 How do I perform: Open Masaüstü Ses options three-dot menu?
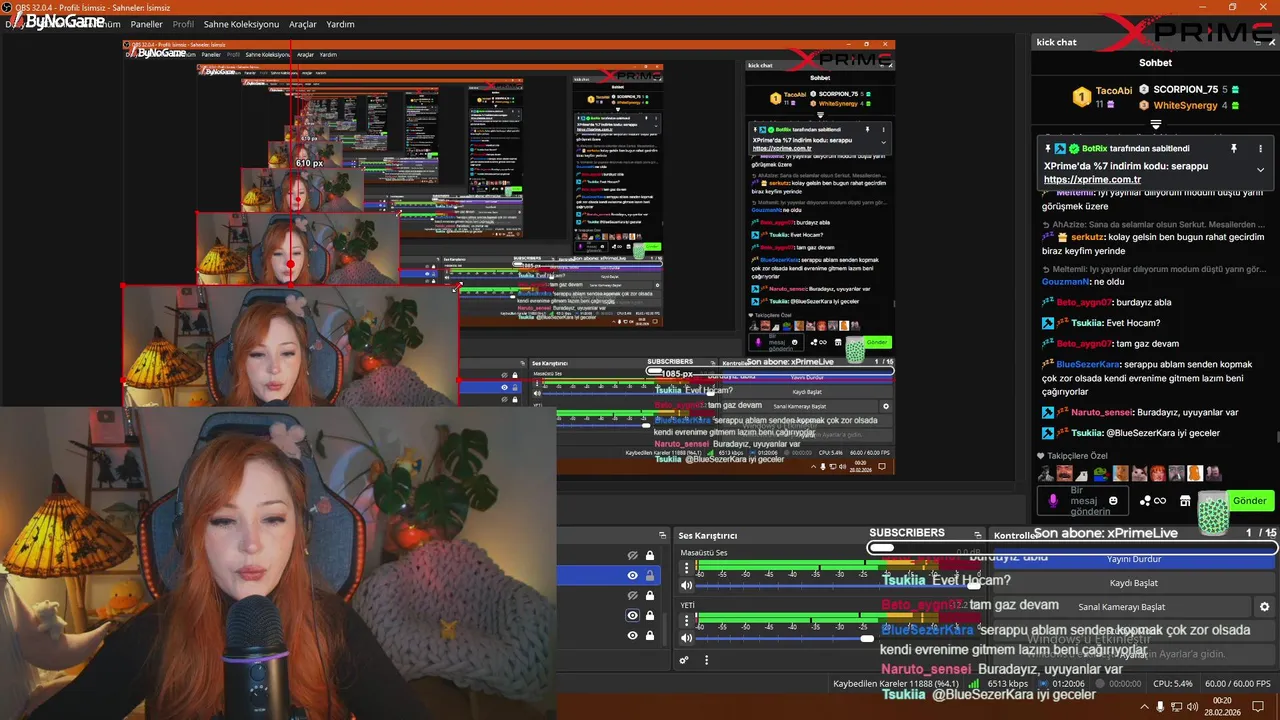(x=686, y=566)
